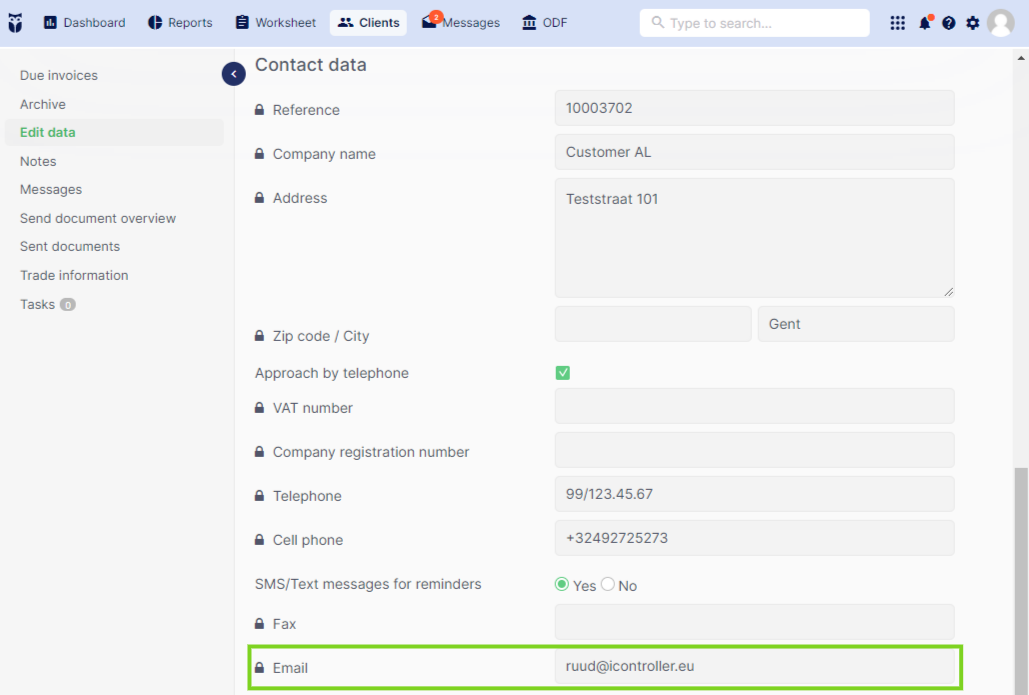Toggle the Approach by telephone checkbox
Screen dimensions: 1029x695
click(562, 373)
